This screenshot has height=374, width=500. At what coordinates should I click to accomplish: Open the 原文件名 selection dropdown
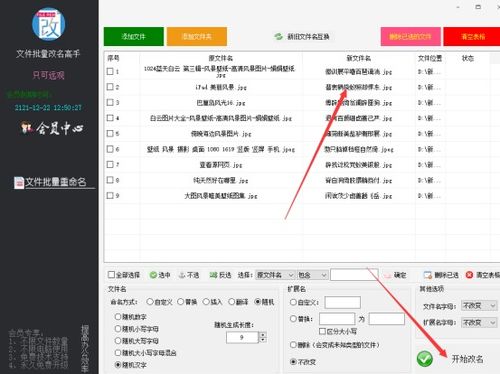[x=275, y=275]
